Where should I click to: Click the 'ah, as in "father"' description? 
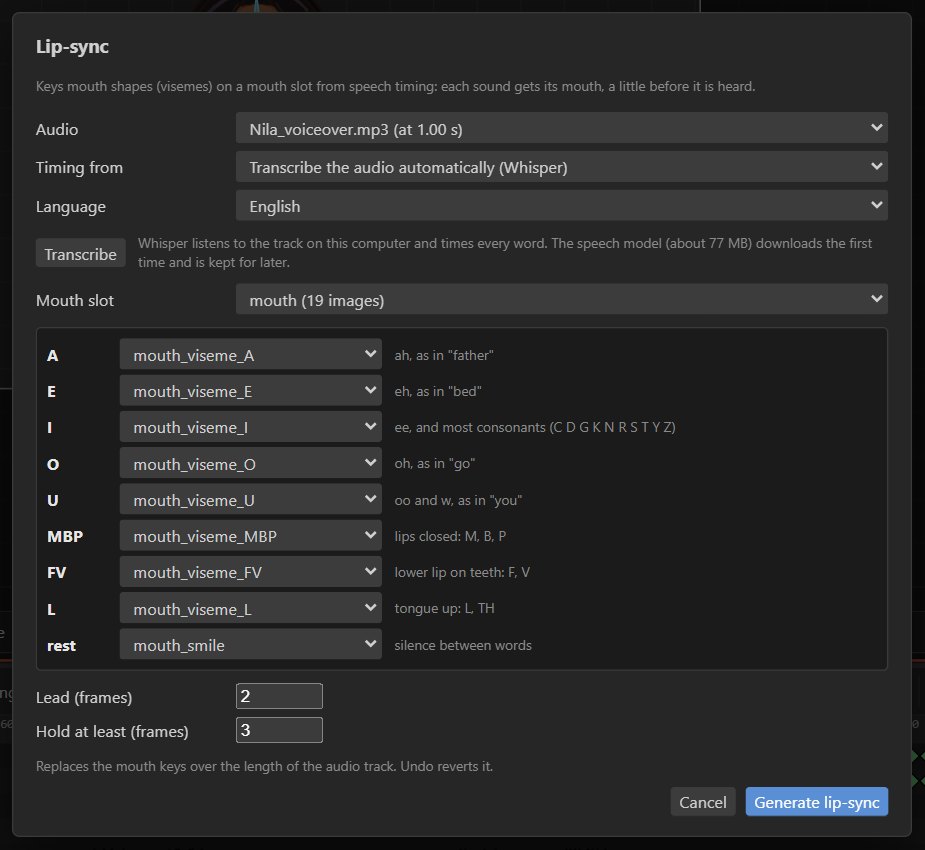tap(444, 355)
